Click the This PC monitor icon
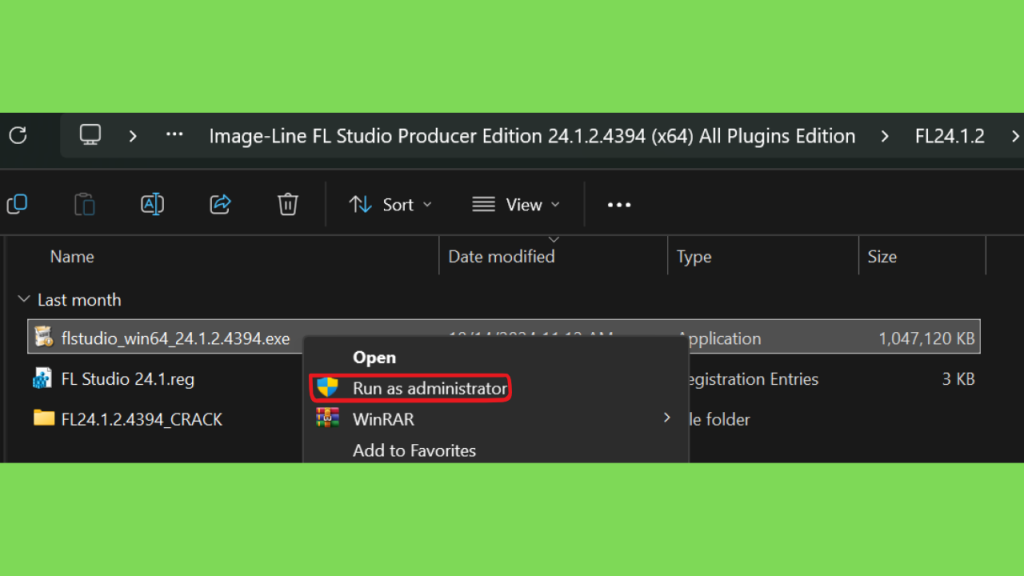Image resolution: width=1024 pixels, height=576 pixels. pyautogui.click(x=90, y=135)
